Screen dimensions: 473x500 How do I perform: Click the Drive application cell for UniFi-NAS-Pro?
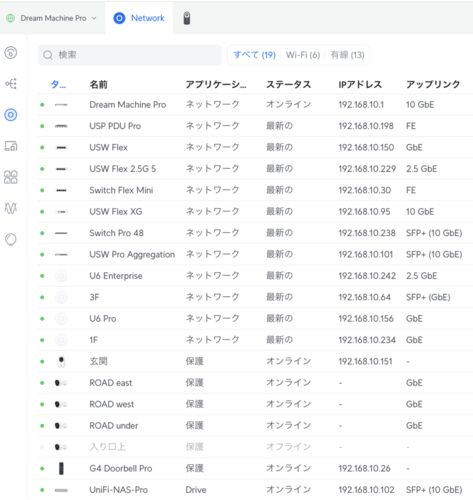click(196, 490)
